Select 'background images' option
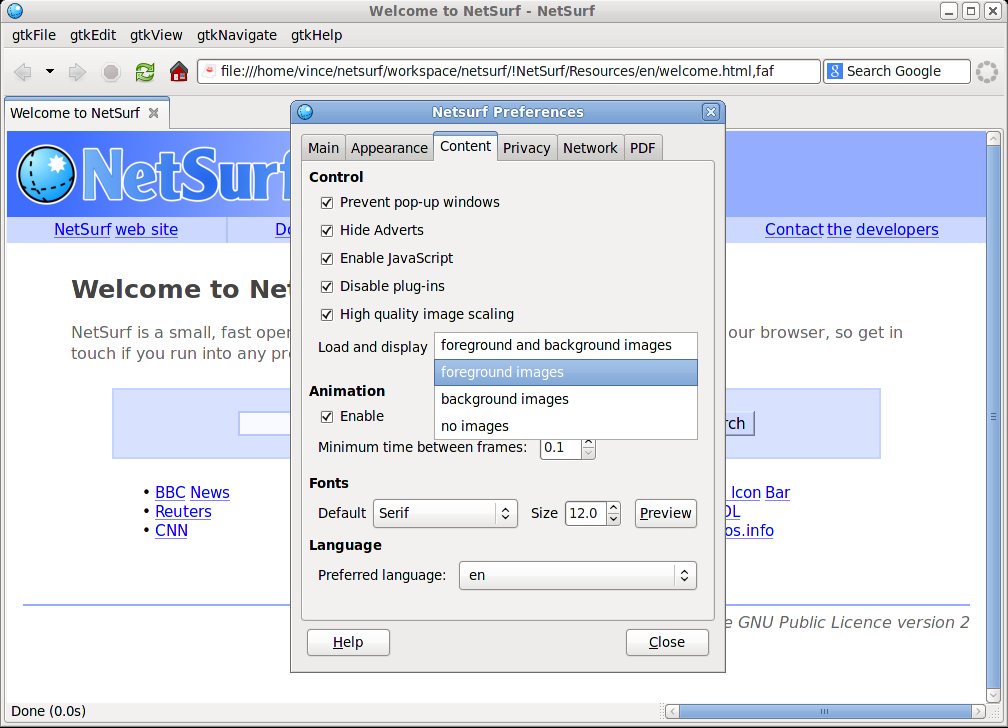This screenshot has height=728, width=1008. pyautogui.click(x=566, y=399)
